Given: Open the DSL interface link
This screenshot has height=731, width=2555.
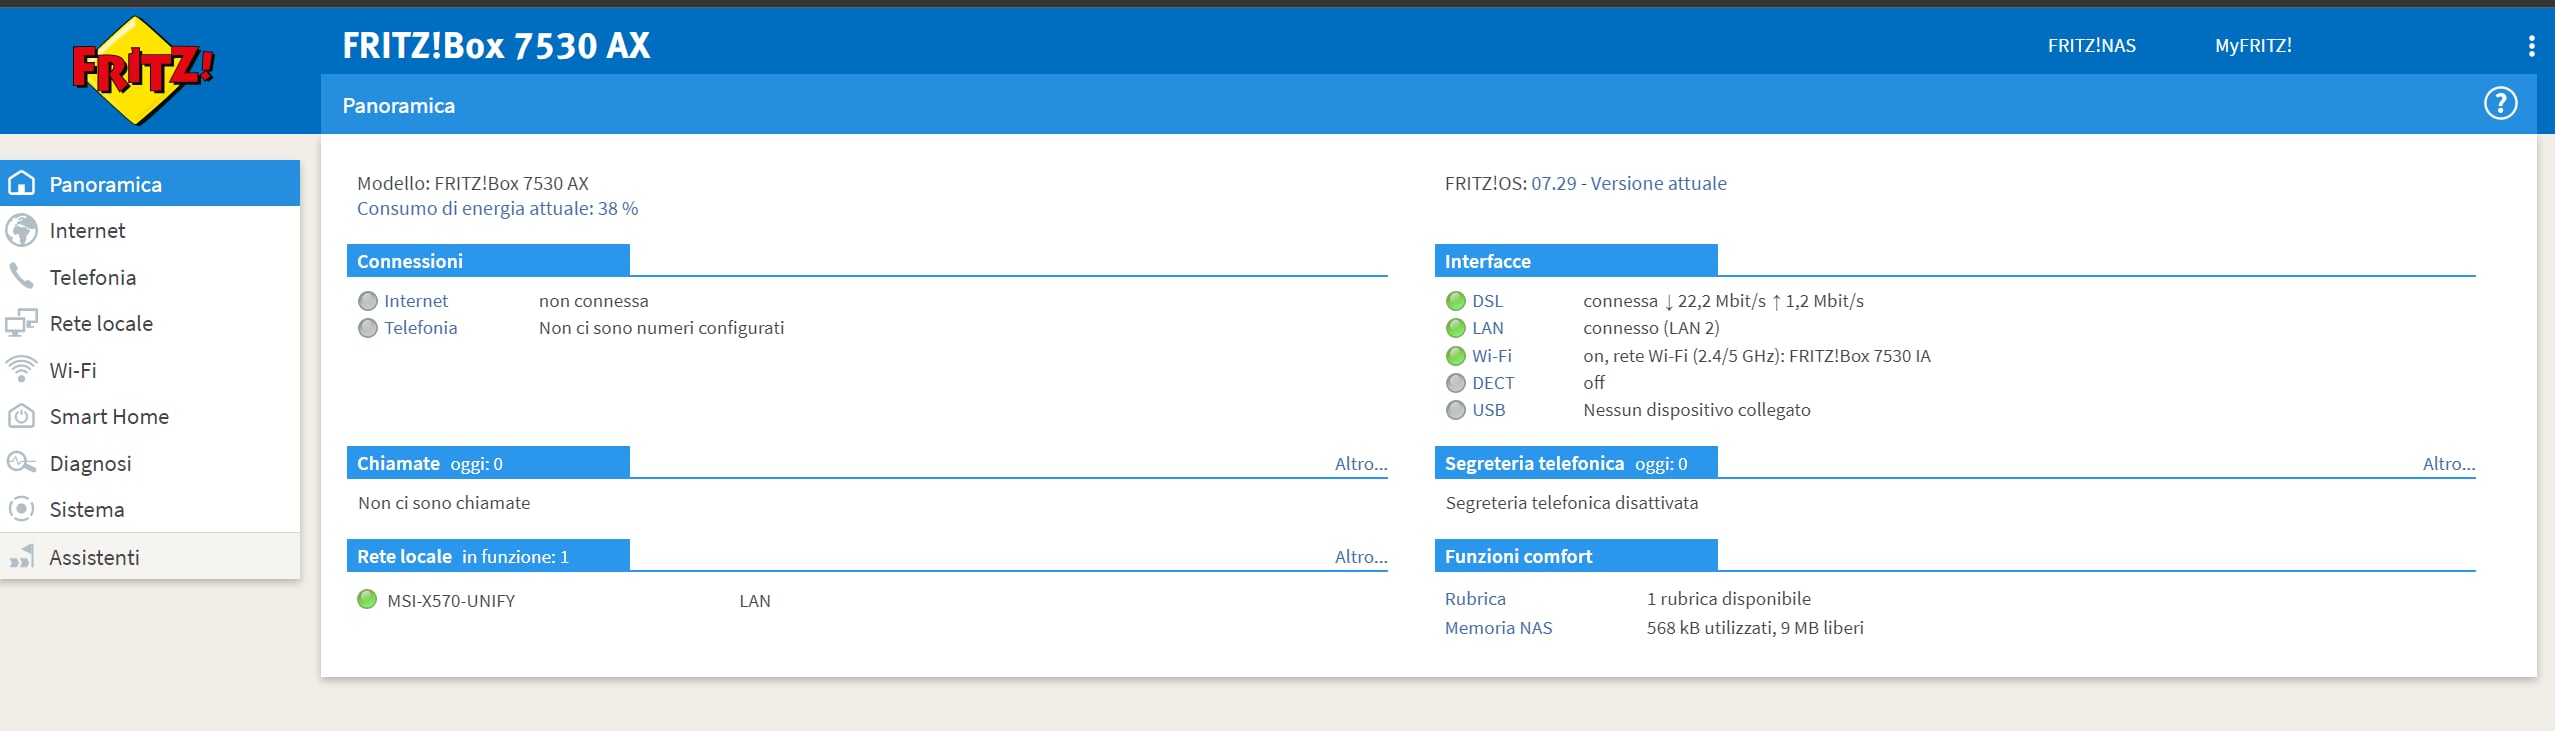Looking at the screenshot, I should click(x=1487, y=301).
